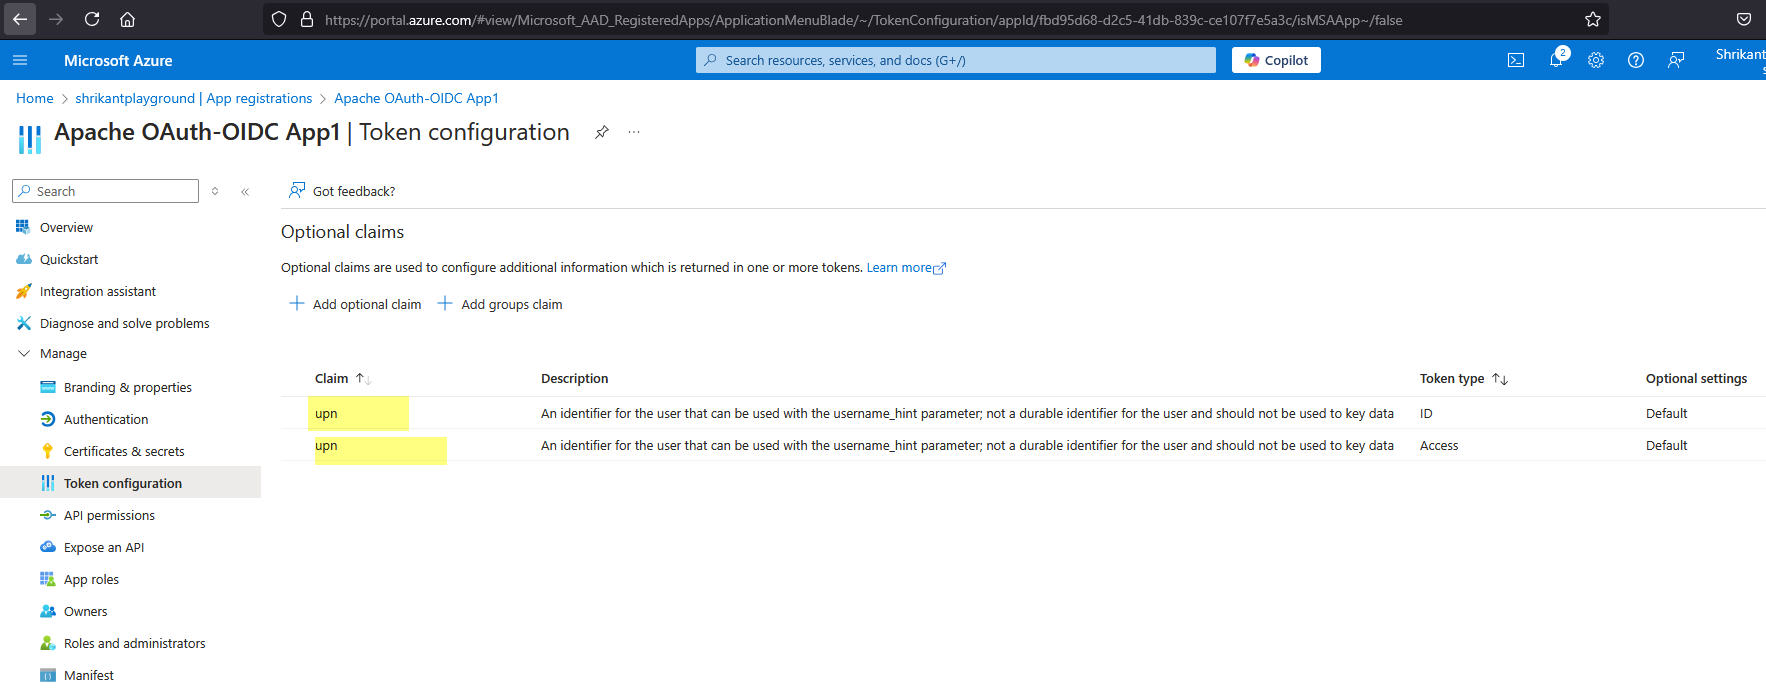Image resolution: width=1766 pixels, height=698 pixels.
Task: Click the Access token type cell
Action: (1439, 445)
